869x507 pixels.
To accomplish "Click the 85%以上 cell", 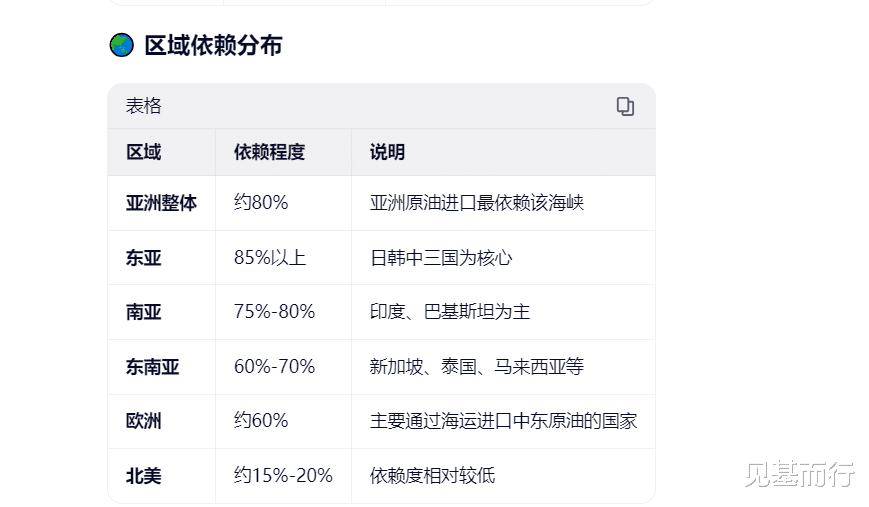I will click(270, 258).
